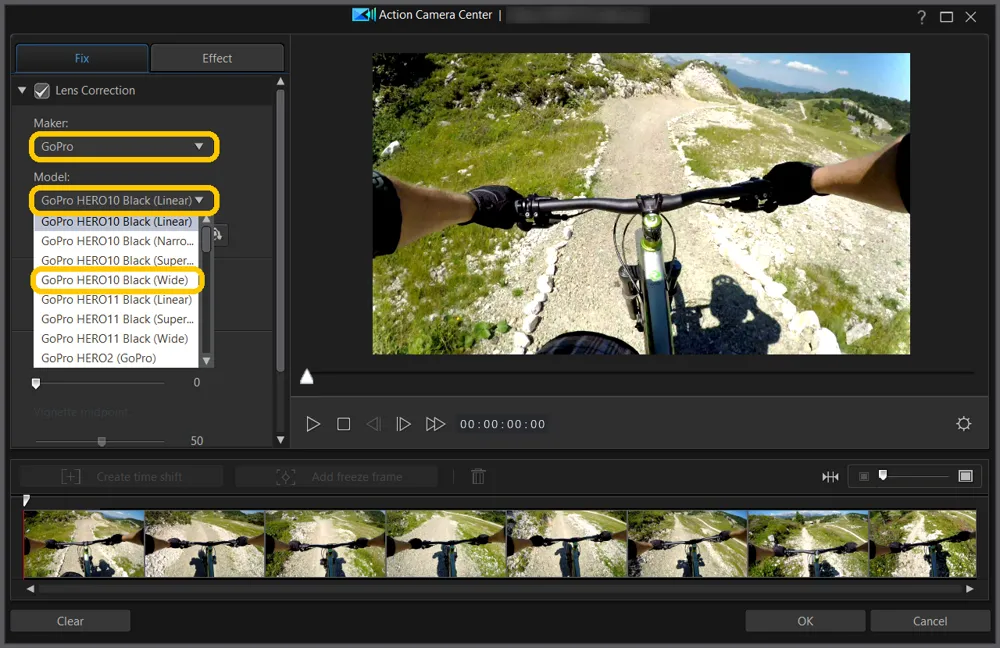
Task: Stop the video playback
Action: click(343, 424)
